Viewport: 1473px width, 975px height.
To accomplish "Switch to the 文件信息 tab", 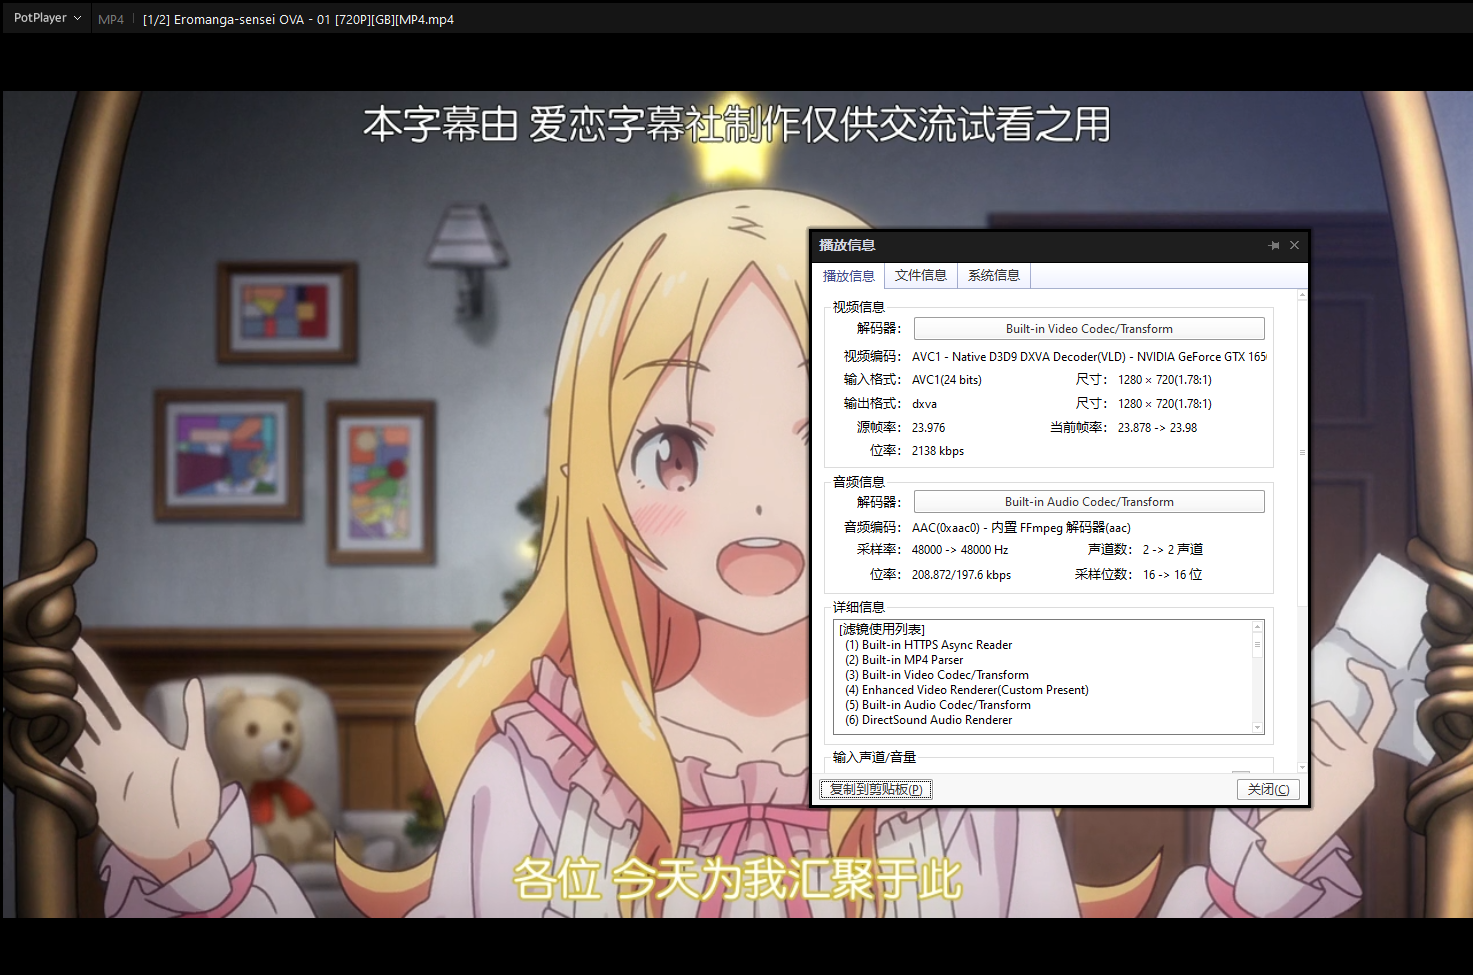I will point(920,275).
